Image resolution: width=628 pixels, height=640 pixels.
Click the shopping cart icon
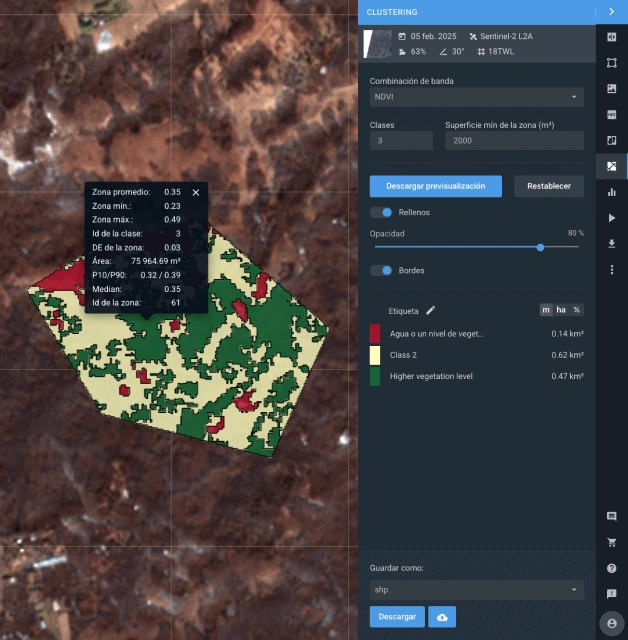tap(611, 542)
